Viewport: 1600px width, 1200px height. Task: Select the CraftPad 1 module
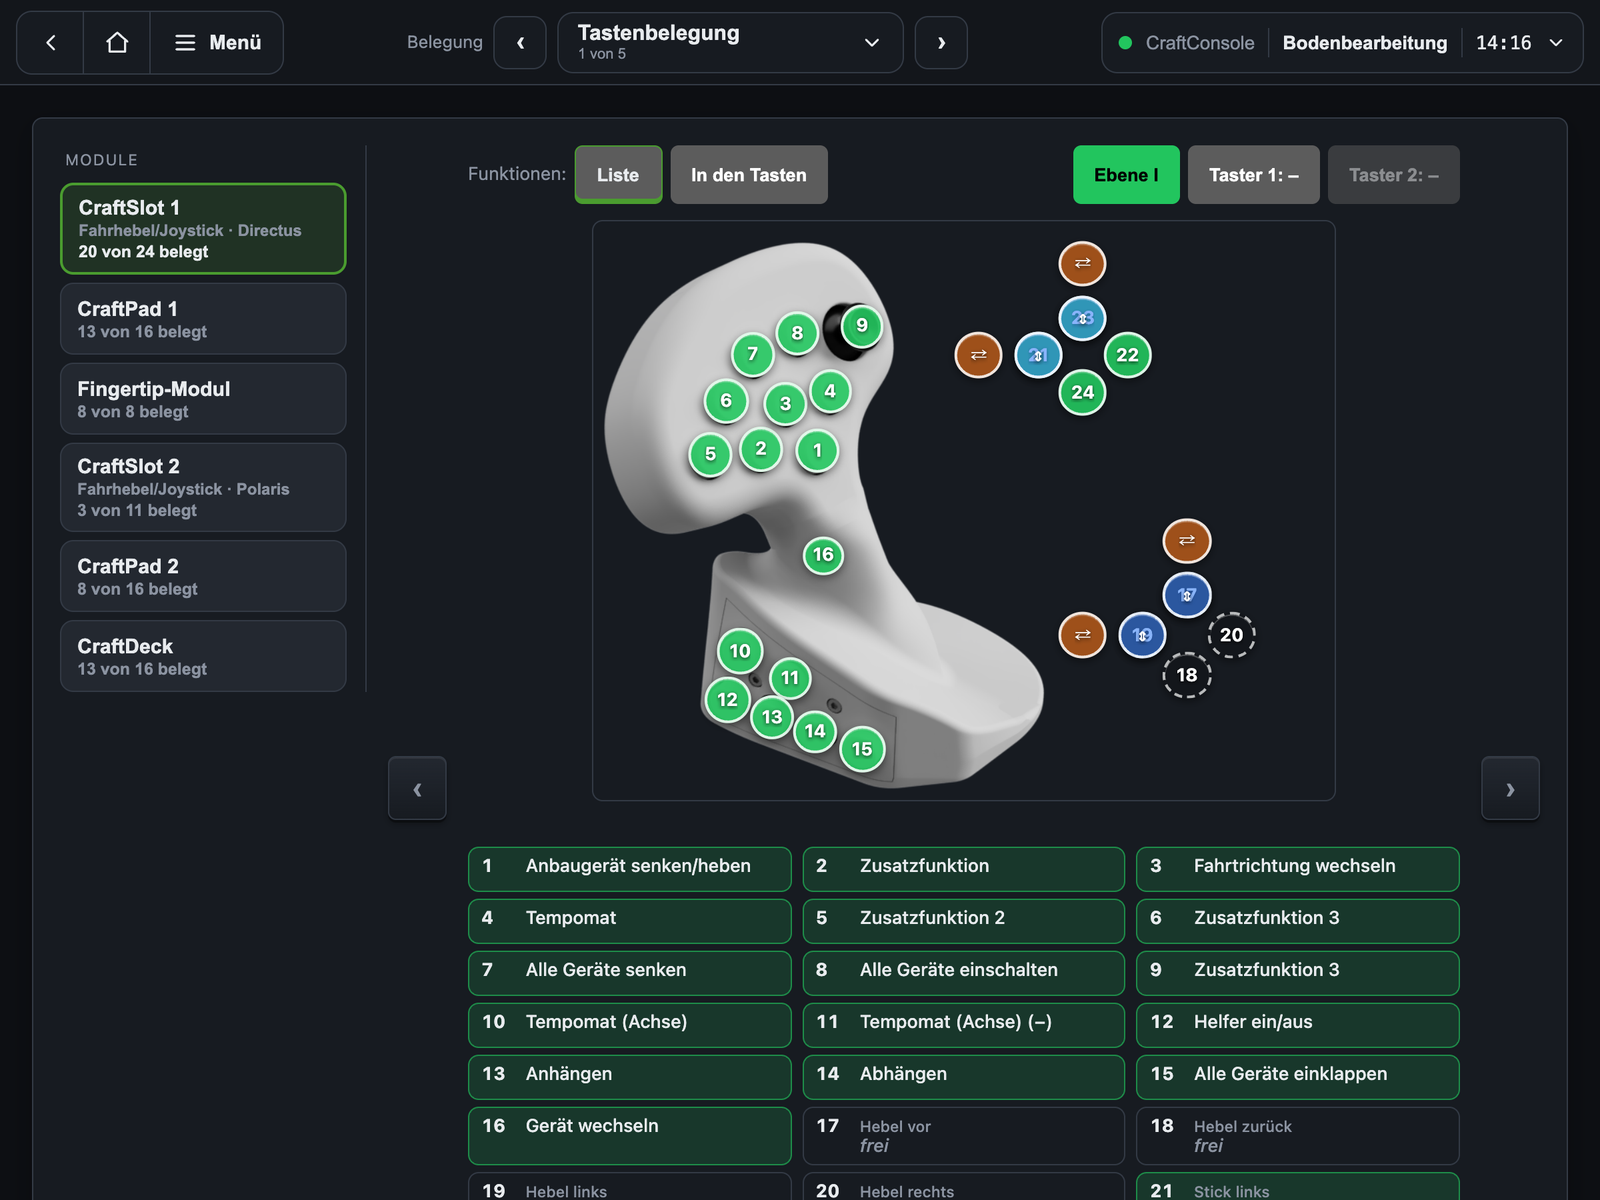(203, 319)
